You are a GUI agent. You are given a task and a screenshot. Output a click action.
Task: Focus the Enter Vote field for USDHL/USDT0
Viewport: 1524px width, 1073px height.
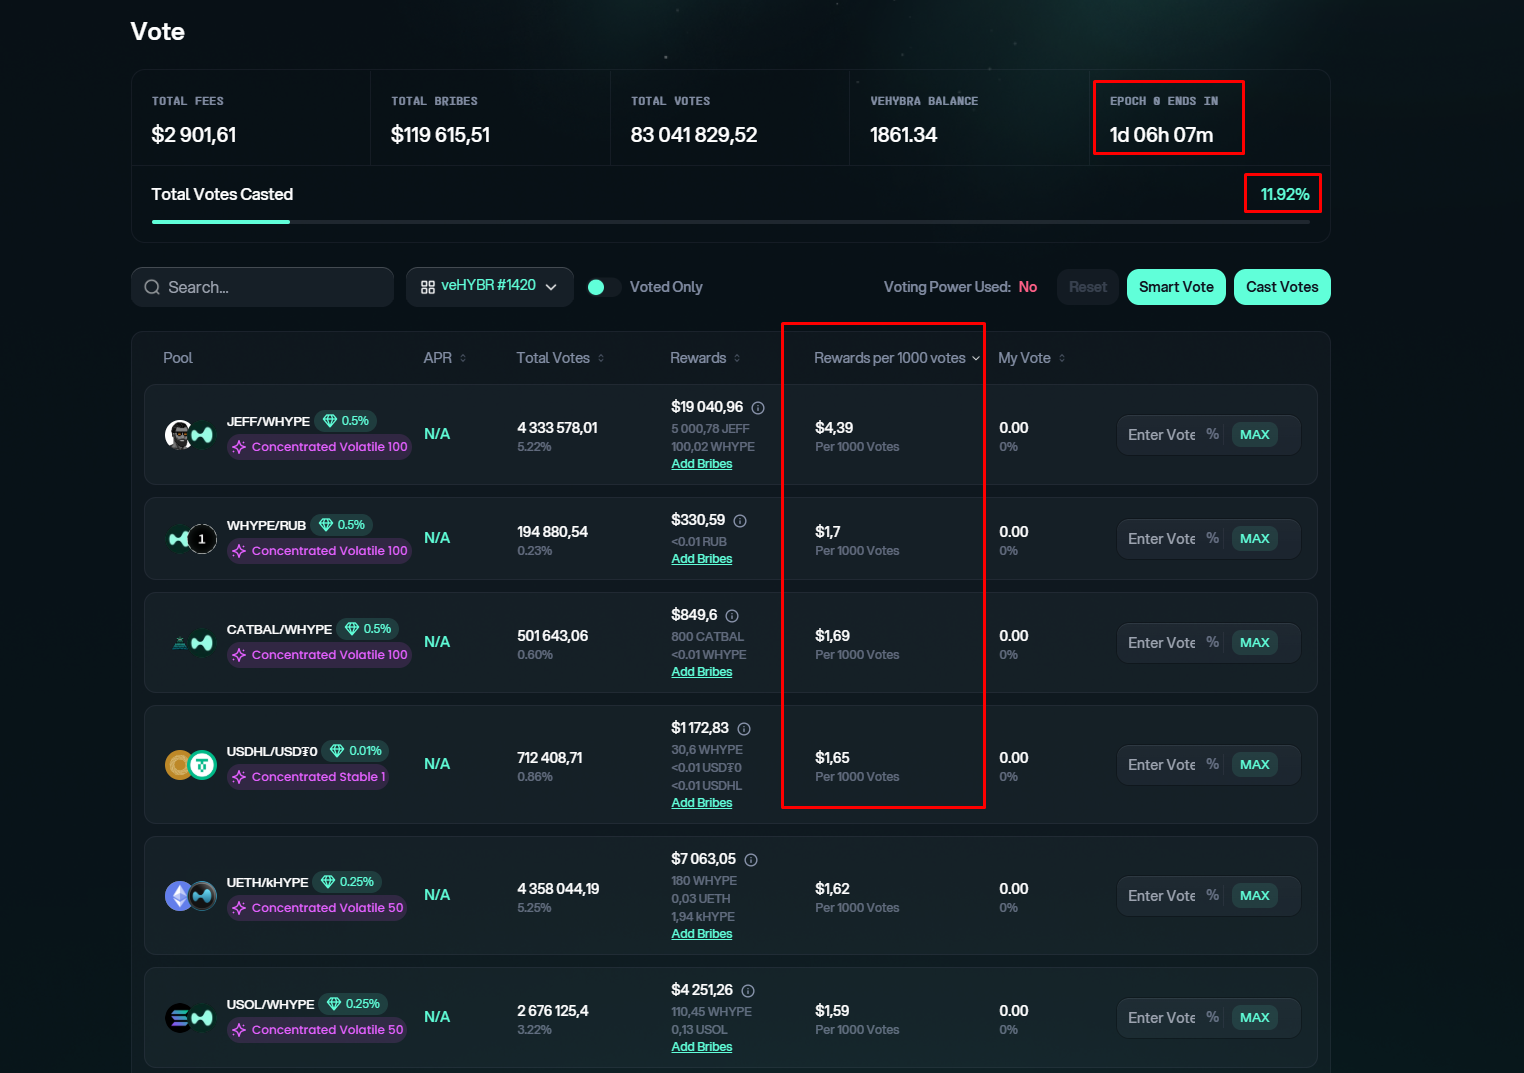1162,765
